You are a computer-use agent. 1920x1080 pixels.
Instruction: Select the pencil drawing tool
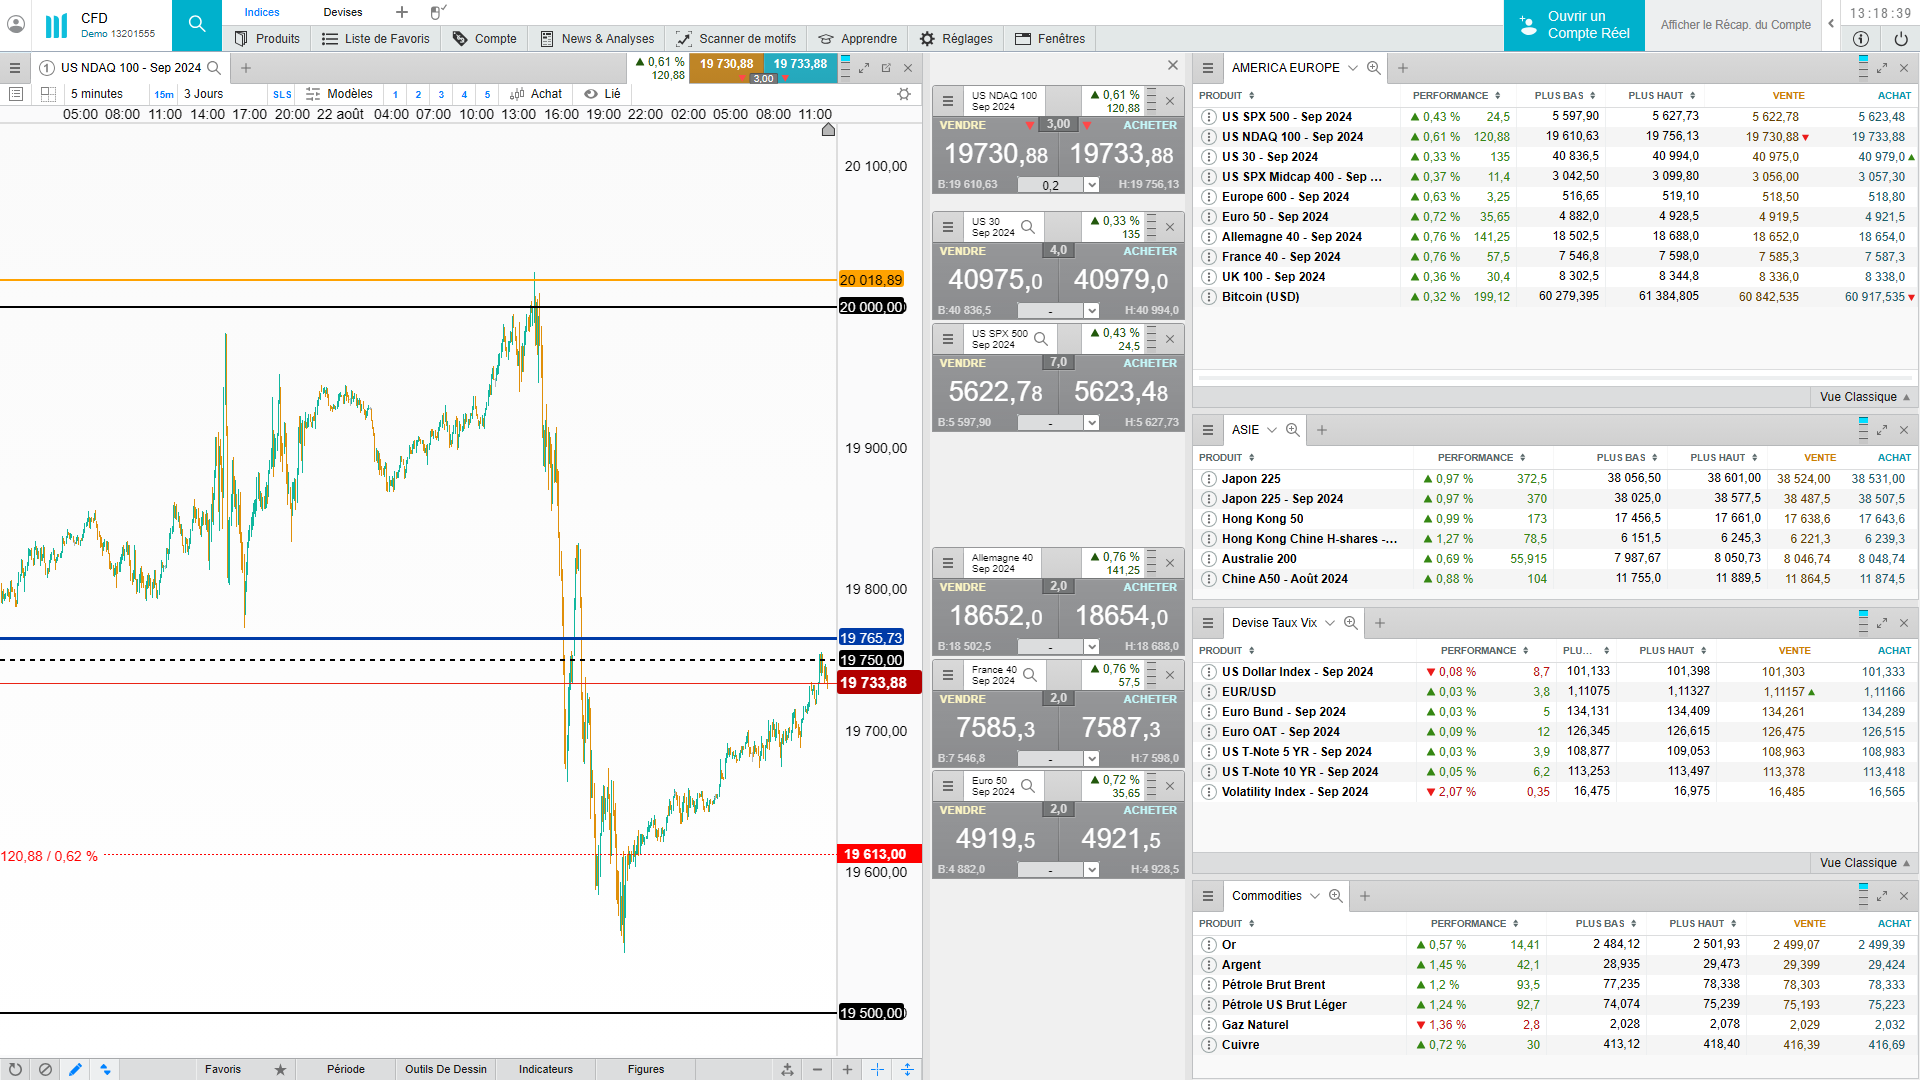(x=75, y=1069)
